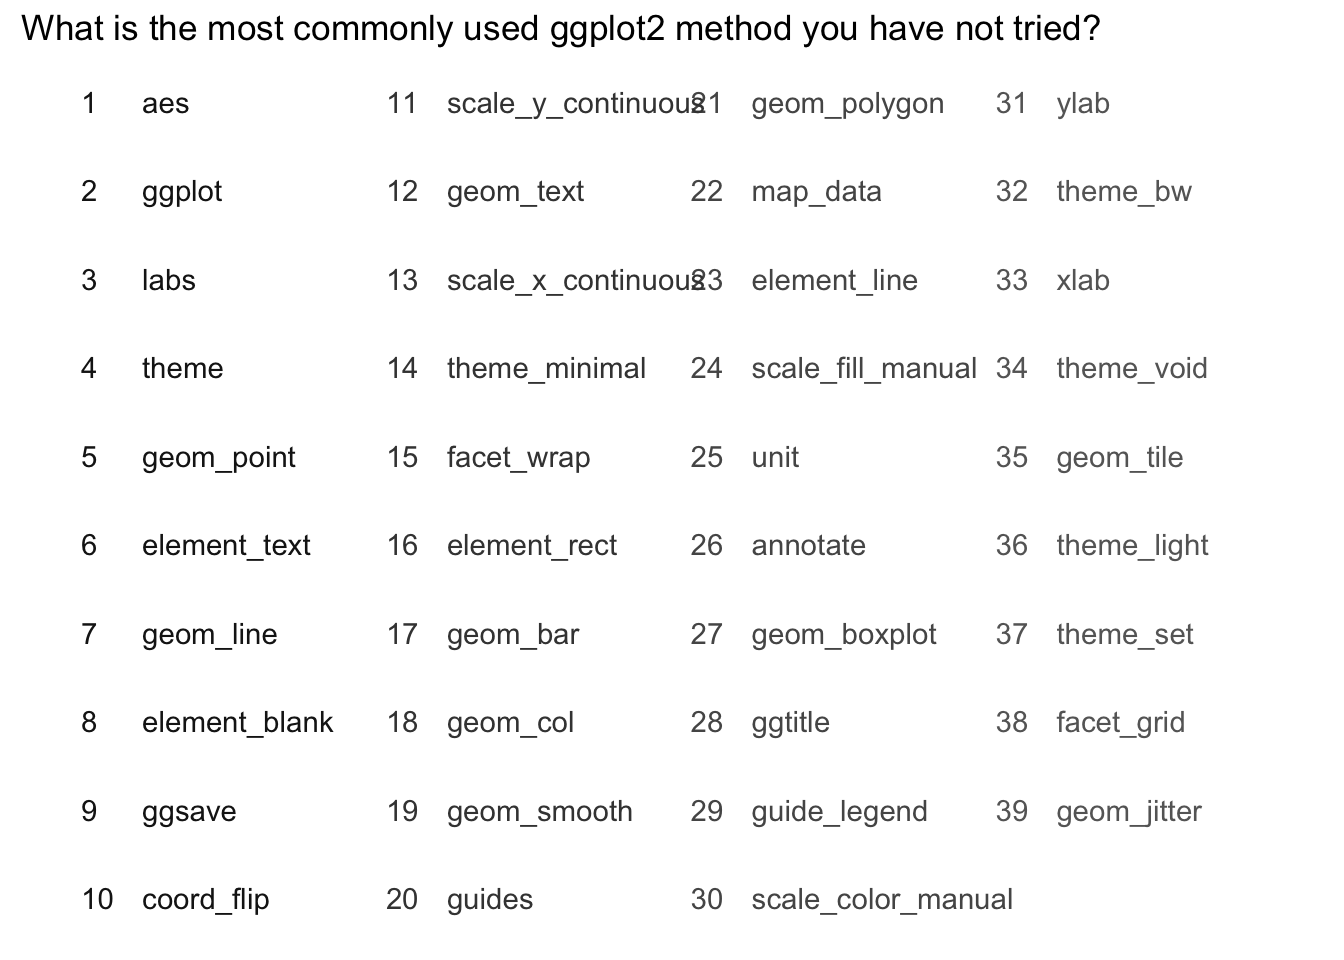The height and width of the screenshot is (960, 1344).
Task: Click the 'theme_minimal' list item
Action: click(x=546, y=369)
